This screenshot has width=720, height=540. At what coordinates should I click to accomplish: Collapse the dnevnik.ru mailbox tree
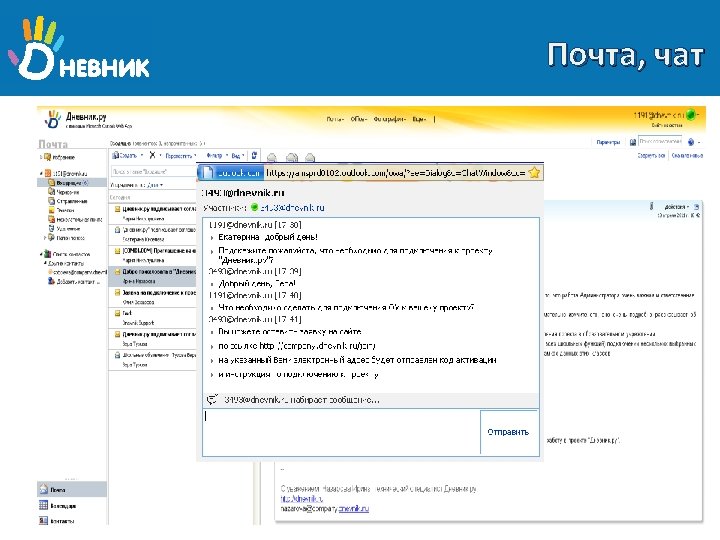click(41, 174)
